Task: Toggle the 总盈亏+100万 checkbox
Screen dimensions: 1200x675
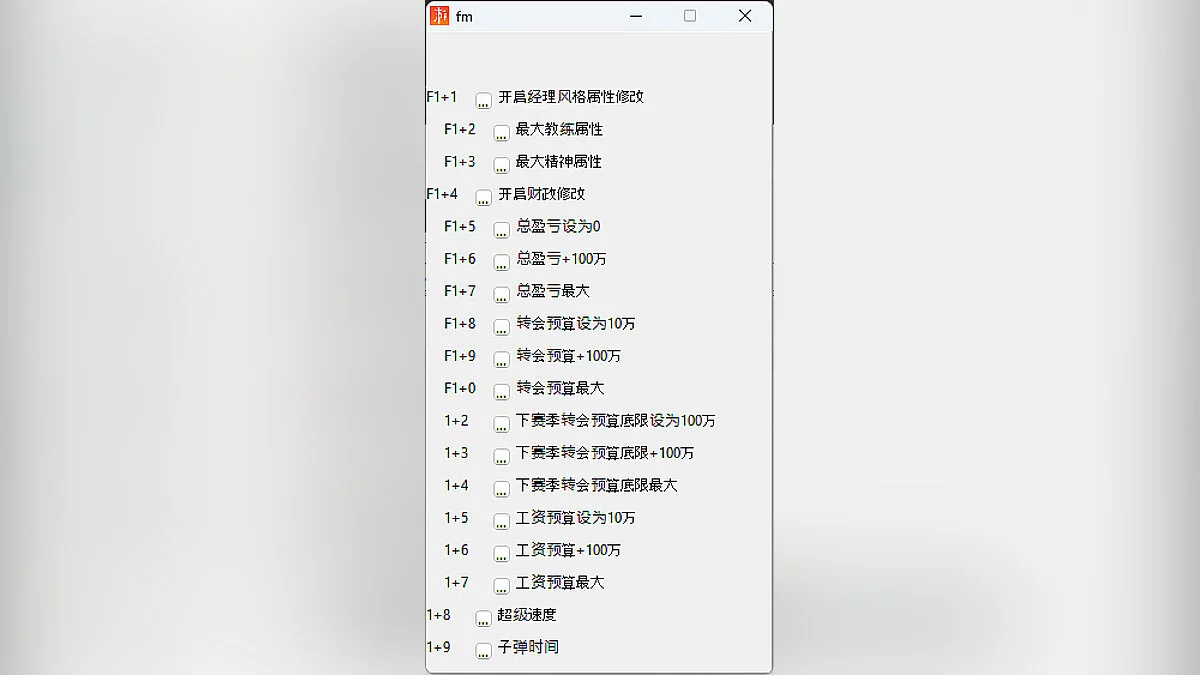Action: [x=502, y=262]
